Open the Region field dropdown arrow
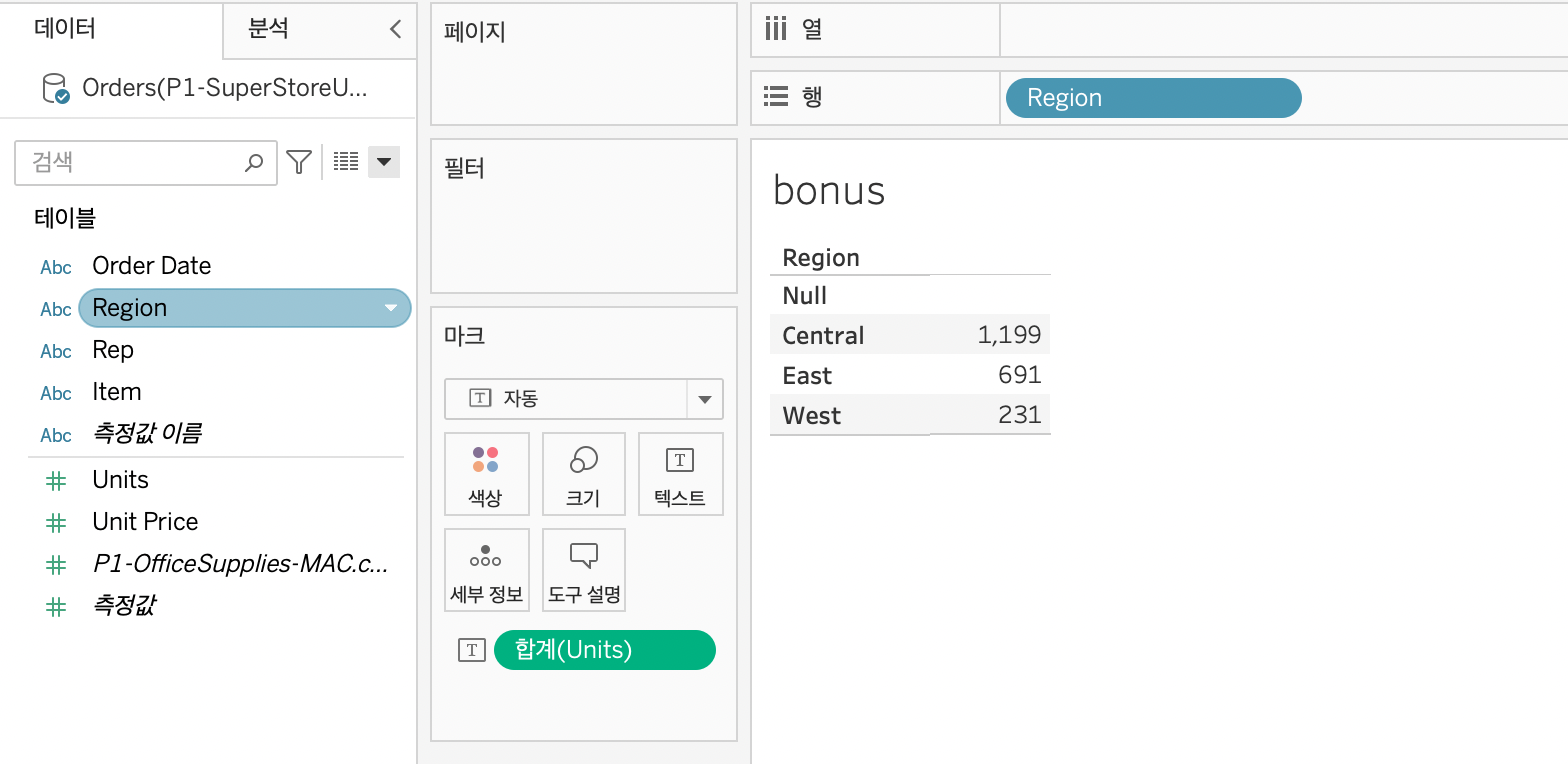 pos(391,309)
